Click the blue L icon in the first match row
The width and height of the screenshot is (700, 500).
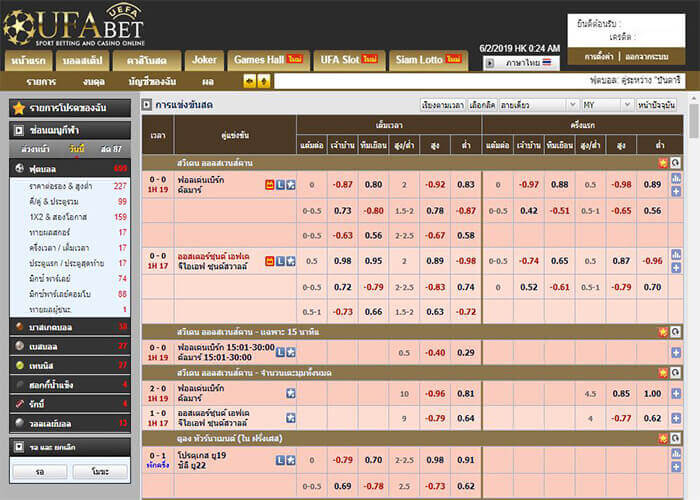click(x=280, y=184)
